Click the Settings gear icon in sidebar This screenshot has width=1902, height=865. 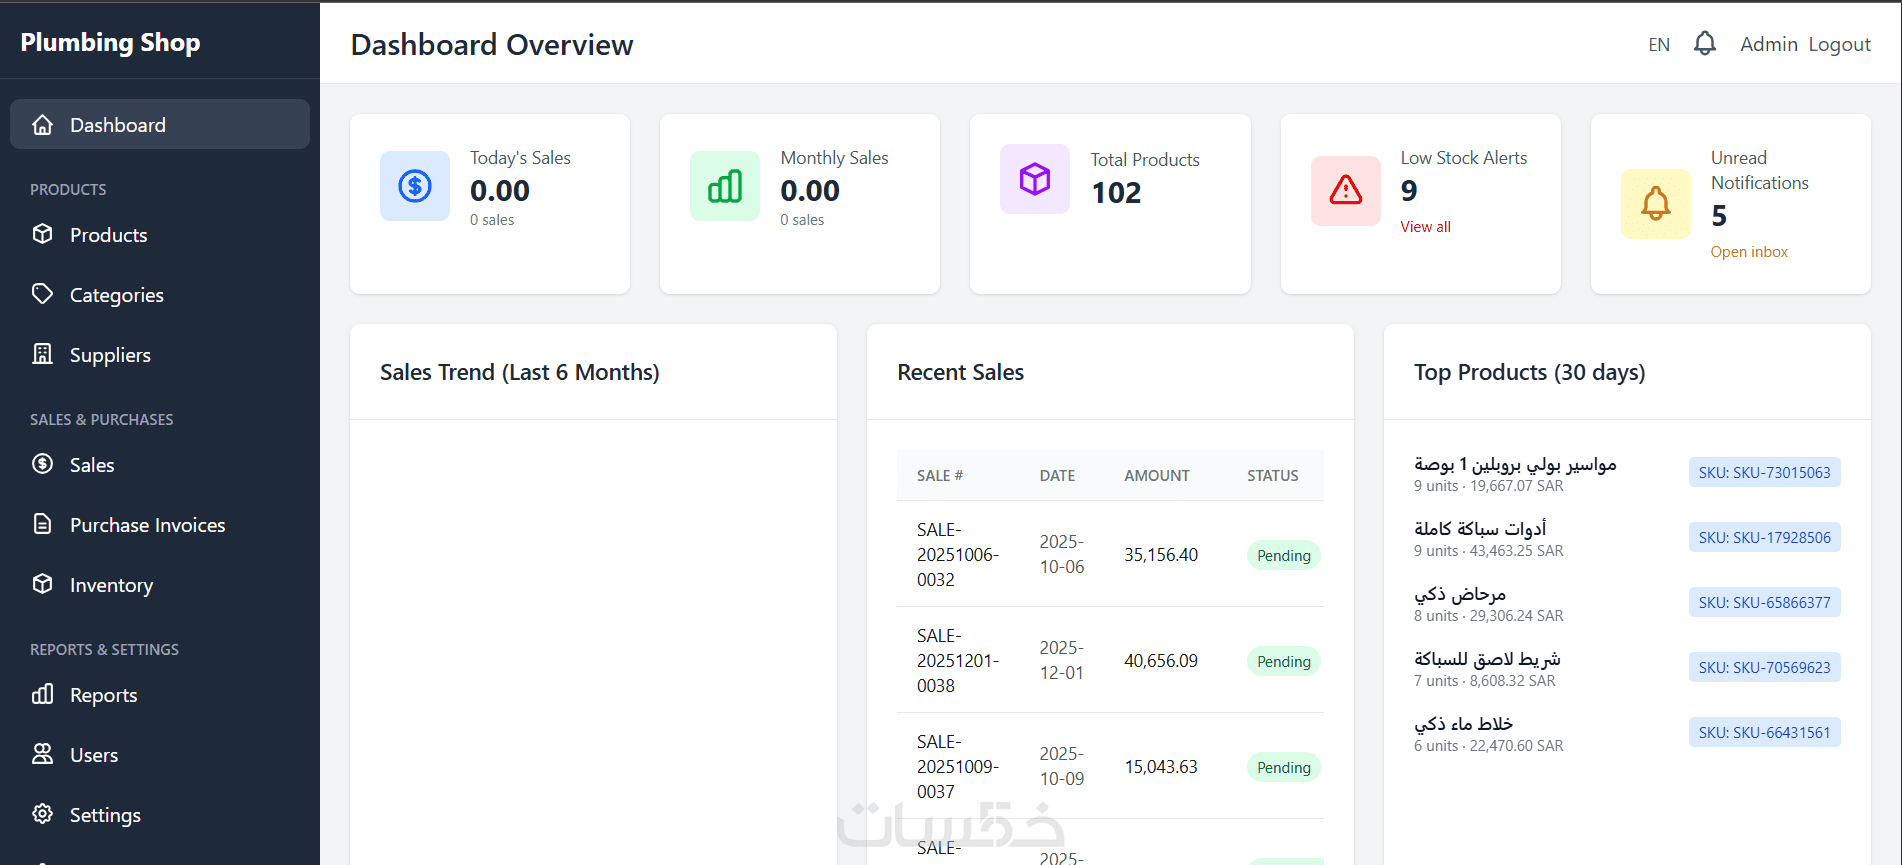click(x=42, y=814)
